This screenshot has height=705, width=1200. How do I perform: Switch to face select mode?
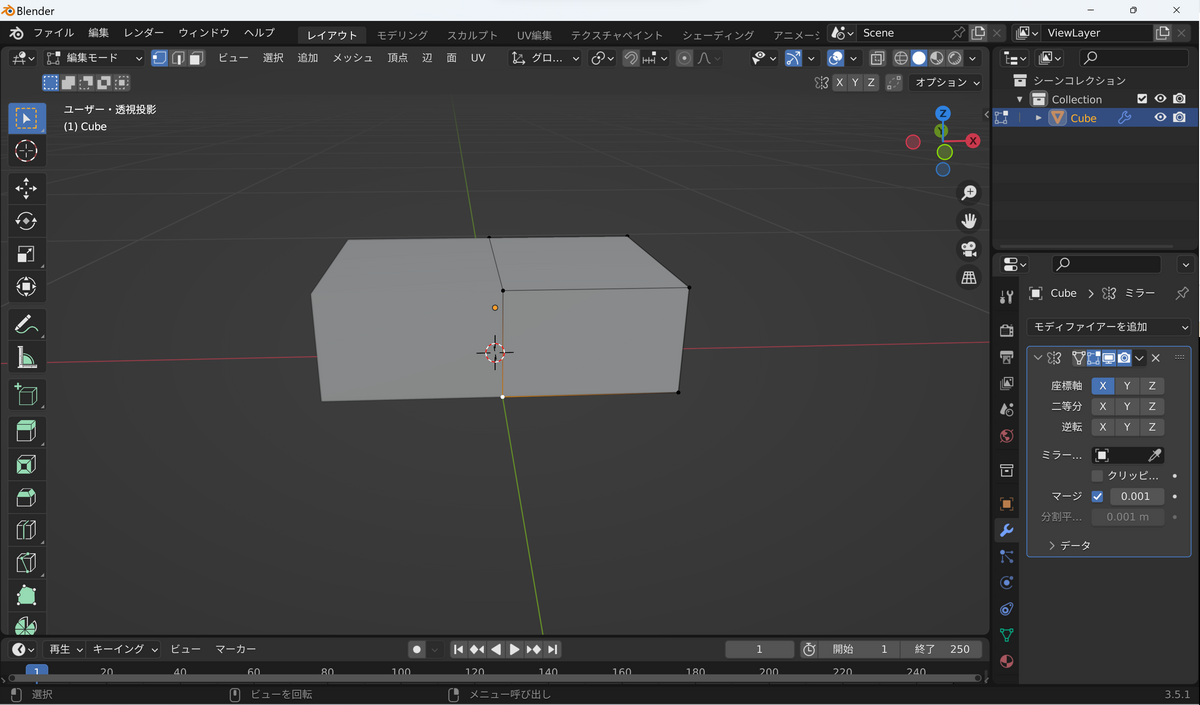click(x=196, y=58)
